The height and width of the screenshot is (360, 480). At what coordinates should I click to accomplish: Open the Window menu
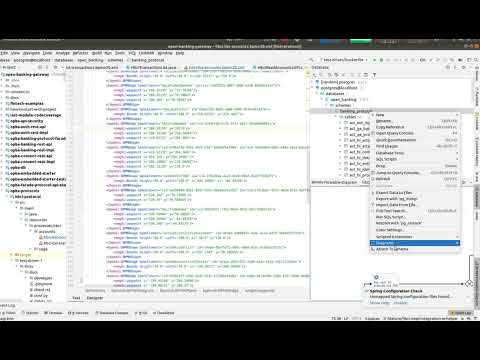click(x=165, y=53)
